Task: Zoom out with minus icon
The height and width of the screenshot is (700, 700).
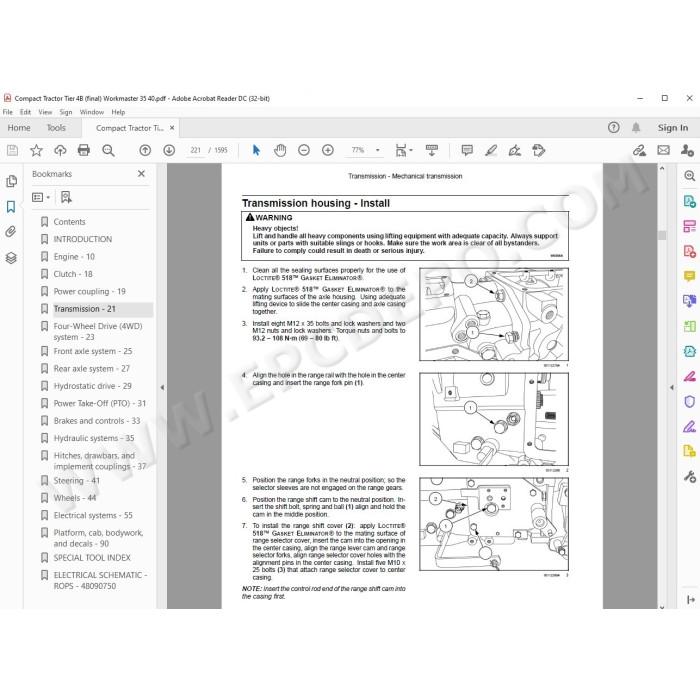Action: click(304, 150)
